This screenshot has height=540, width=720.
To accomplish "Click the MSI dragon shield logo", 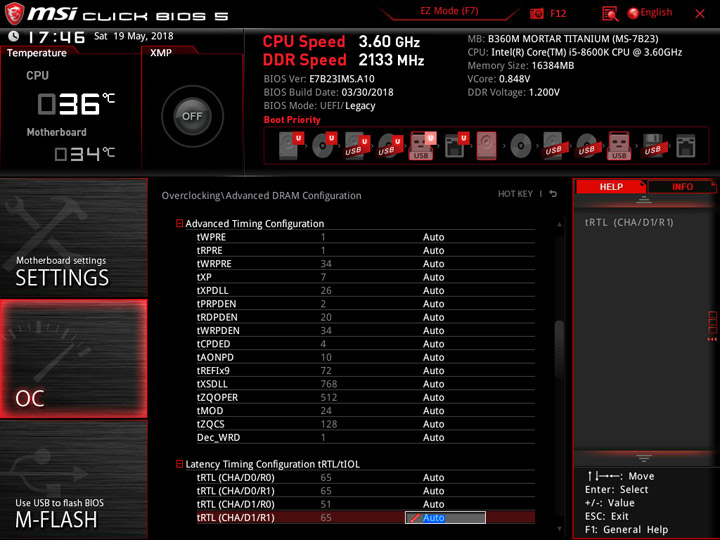I will (14, 13).
